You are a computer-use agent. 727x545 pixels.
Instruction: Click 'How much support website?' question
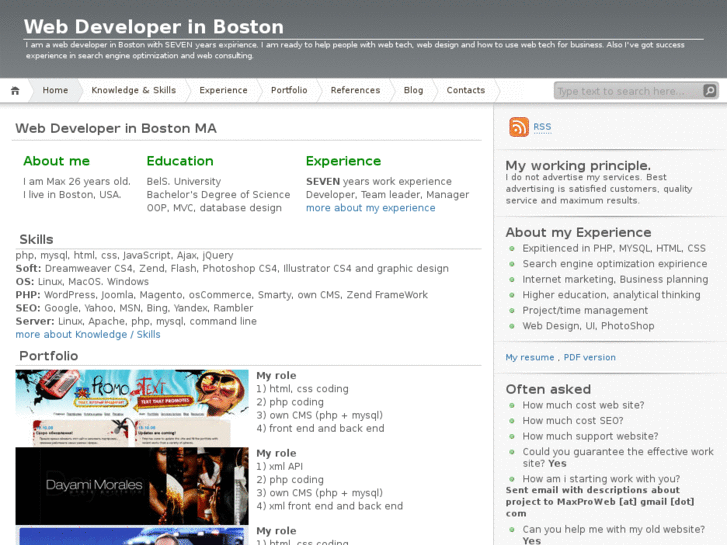tap(590, 436)
